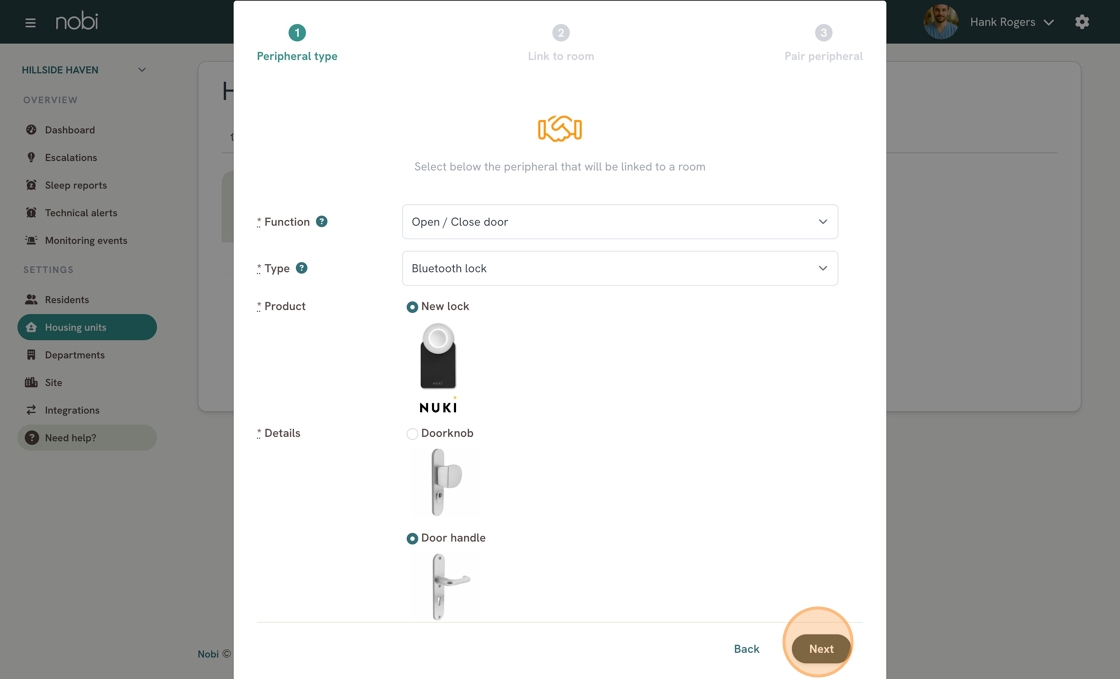Click the Back link
Image resolution: width=1120 pixels, height=679 pixels.
click(746, 649)
